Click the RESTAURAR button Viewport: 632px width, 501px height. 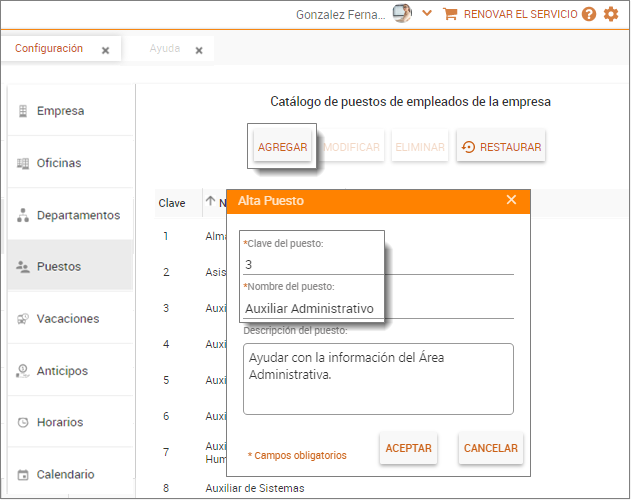click(x=501, y=147)
